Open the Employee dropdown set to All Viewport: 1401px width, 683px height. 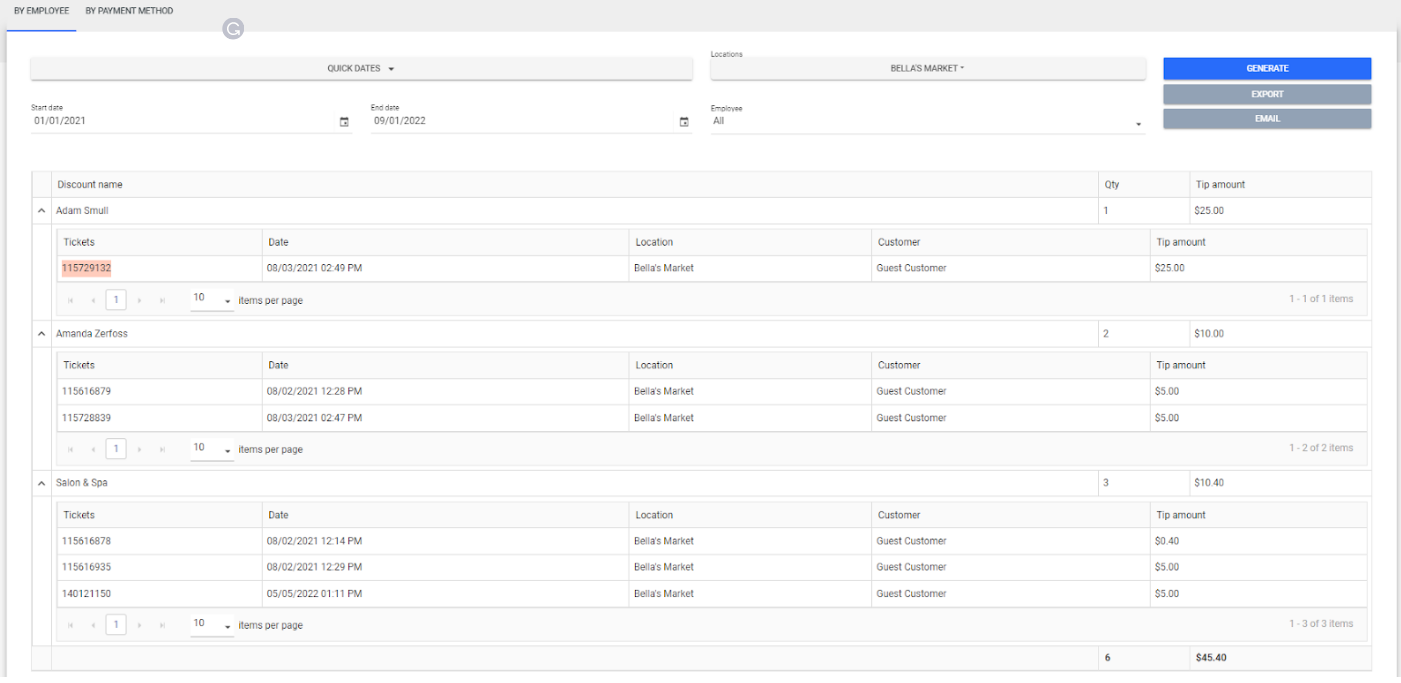pyautogui.click(x=927, y=122)
